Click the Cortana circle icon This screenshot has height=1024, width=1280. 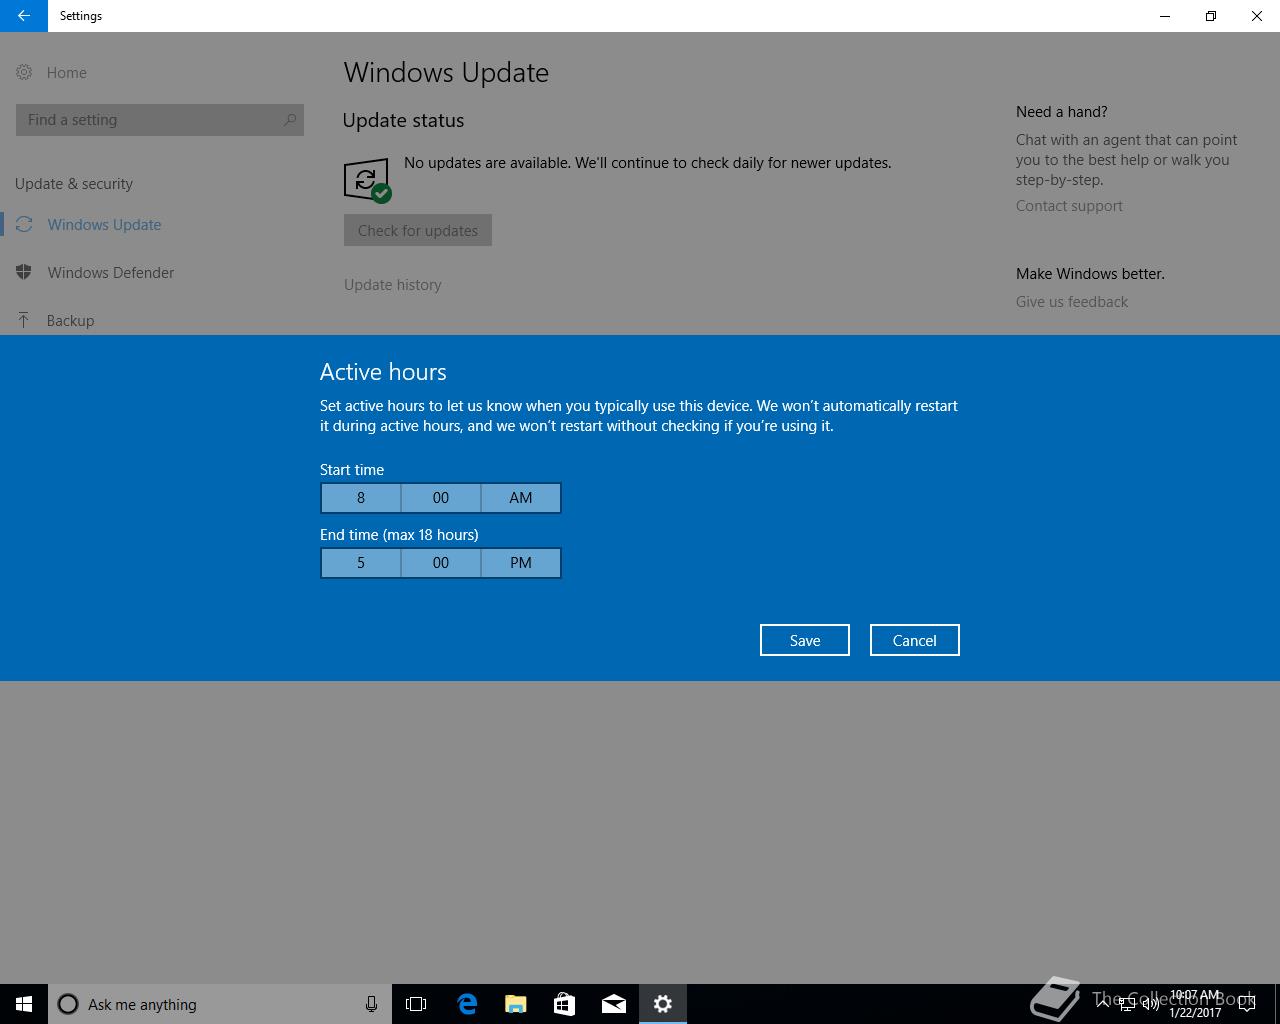point(68,1004)
